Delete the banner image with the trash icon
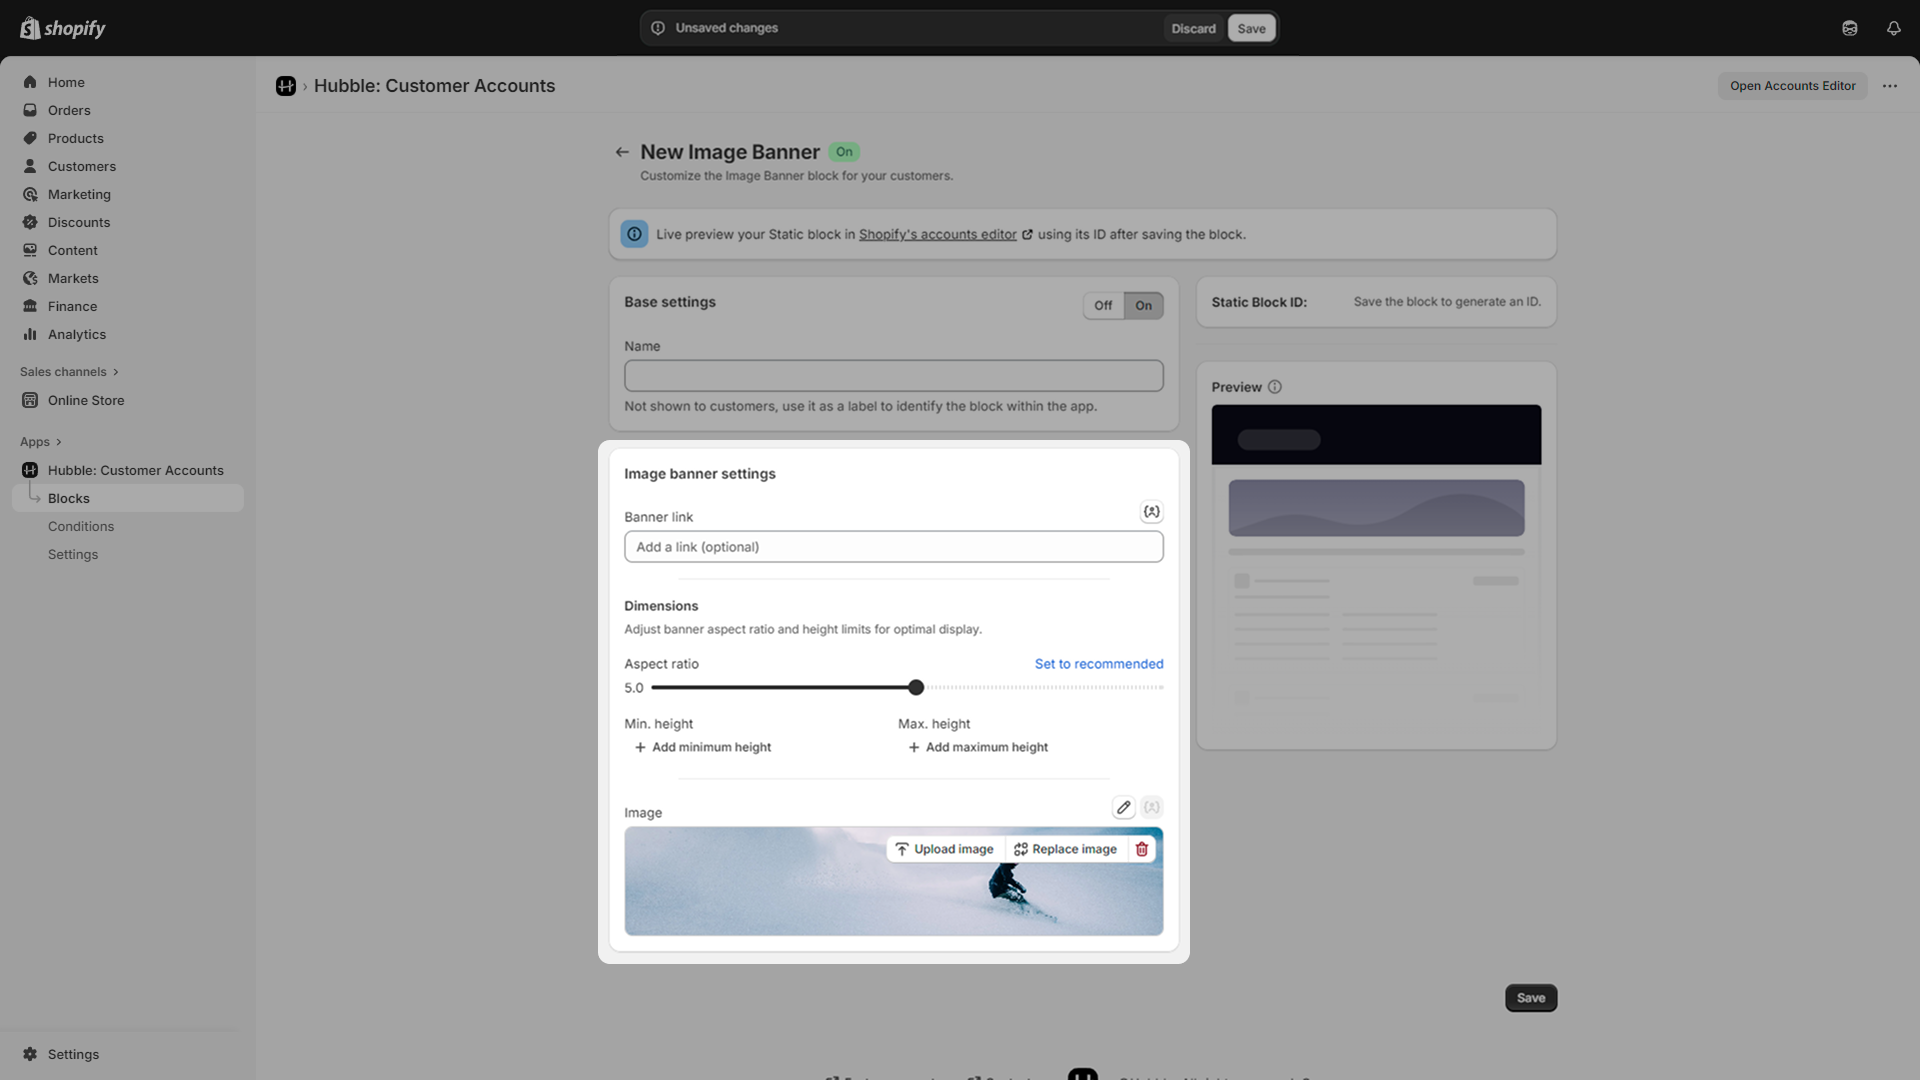The height and width of the screenshot is (1080, 1920). pos(1141,849)
